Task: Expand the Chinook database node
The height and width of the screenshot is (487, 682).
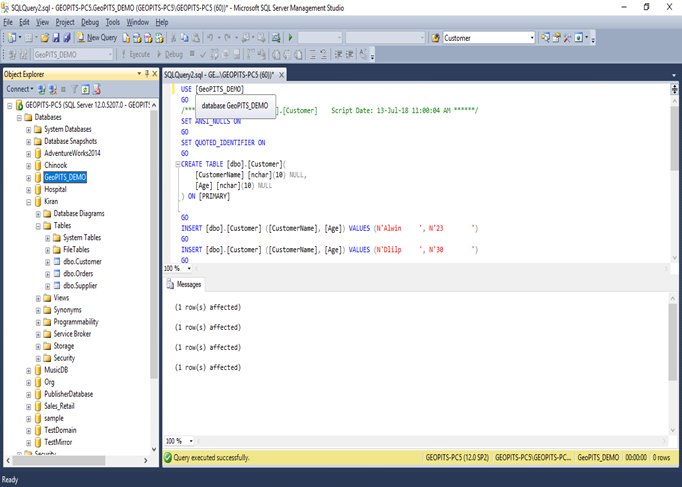Action: click(x=28, y=165)
